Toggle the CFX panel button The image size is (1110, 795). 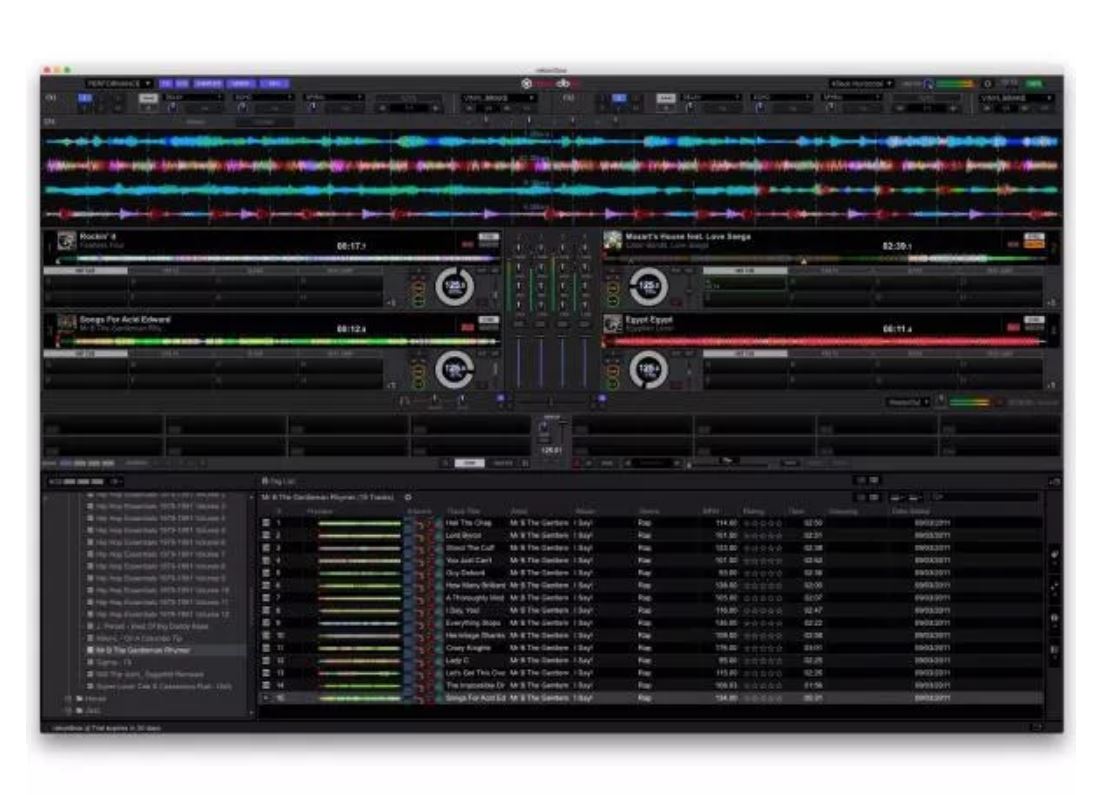pos(182,84)
